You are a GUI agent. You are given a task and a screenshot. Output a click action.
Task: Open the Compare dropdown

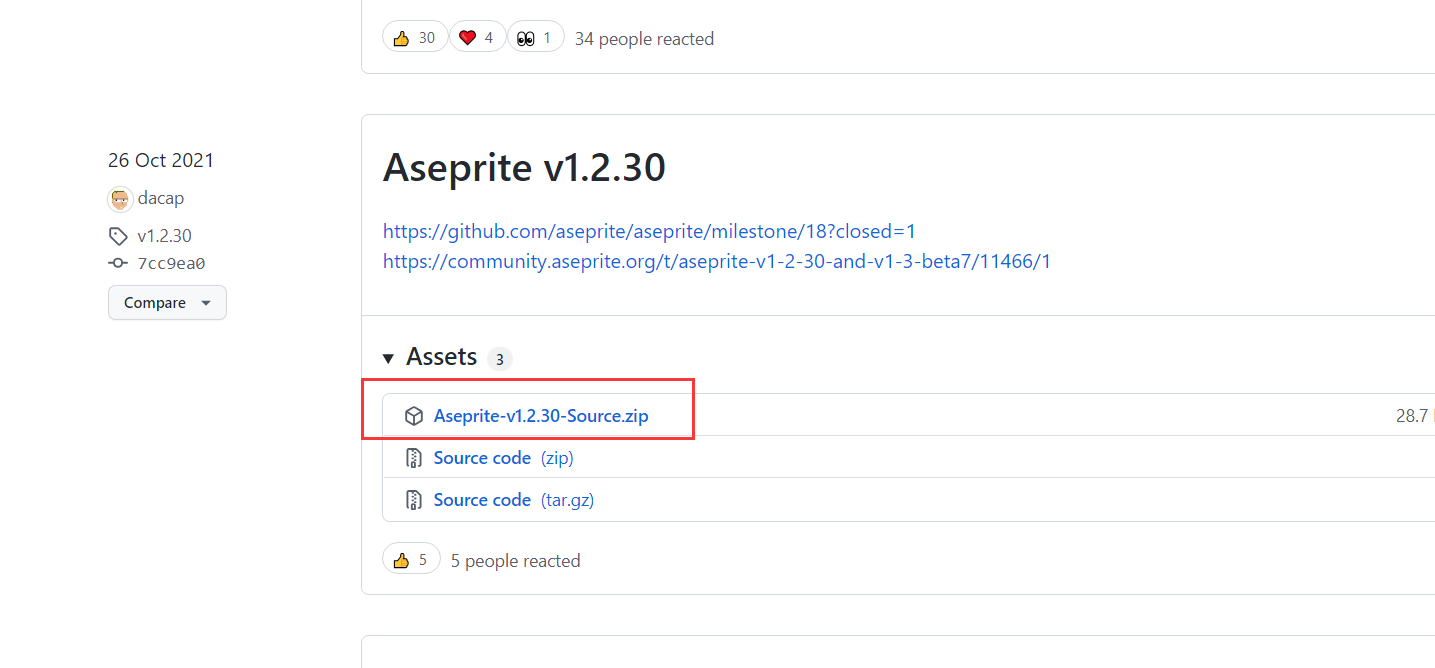pos(167,302)
